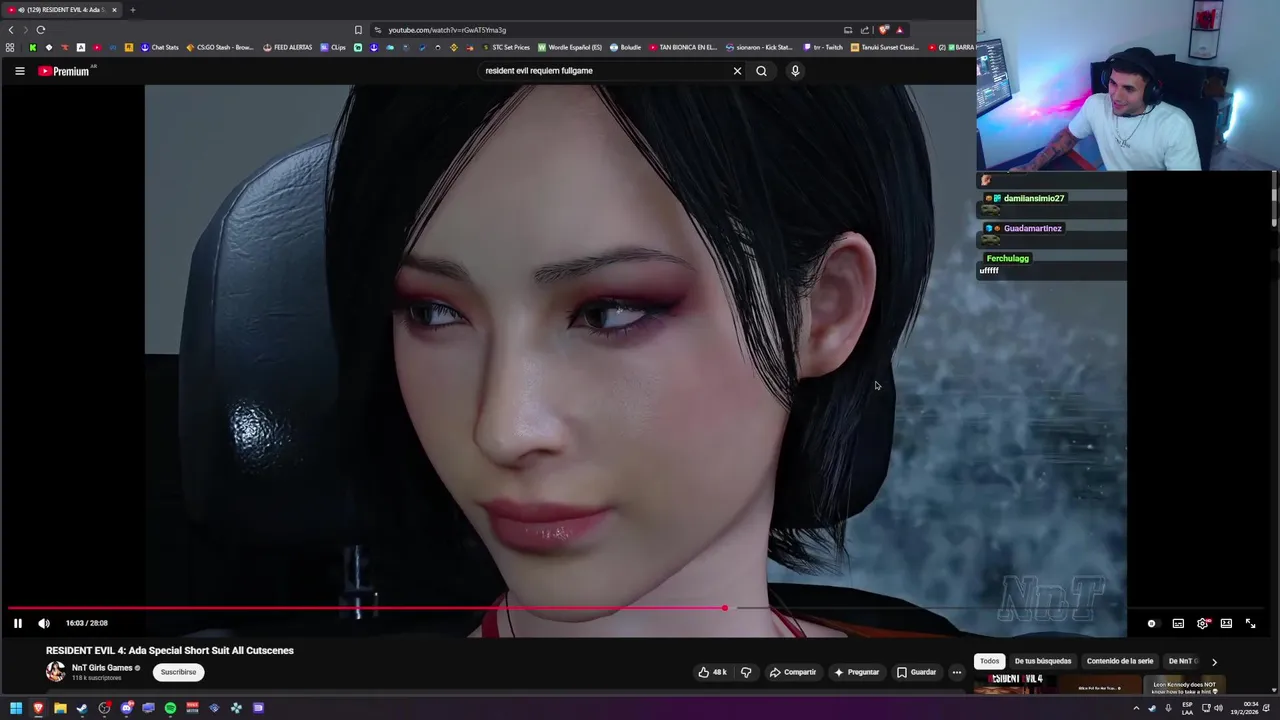Image resolution: width=1280 pixels, height=720 pixels.
Task: Go to YouTube Premium home logo
Action: (x=64, y=71)
